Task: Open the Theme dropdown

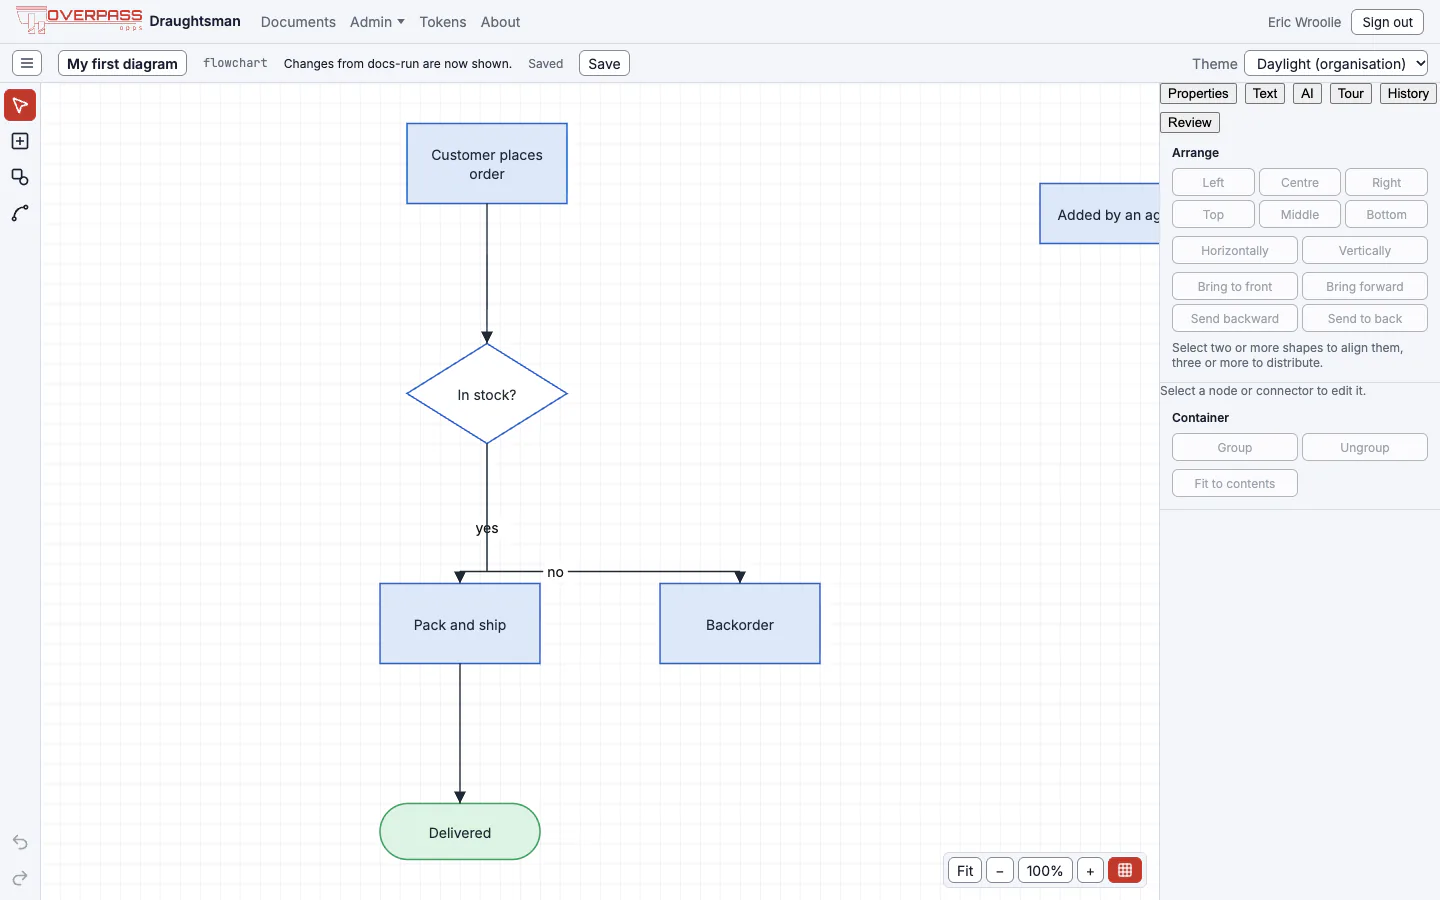Action: (1336, 63)
